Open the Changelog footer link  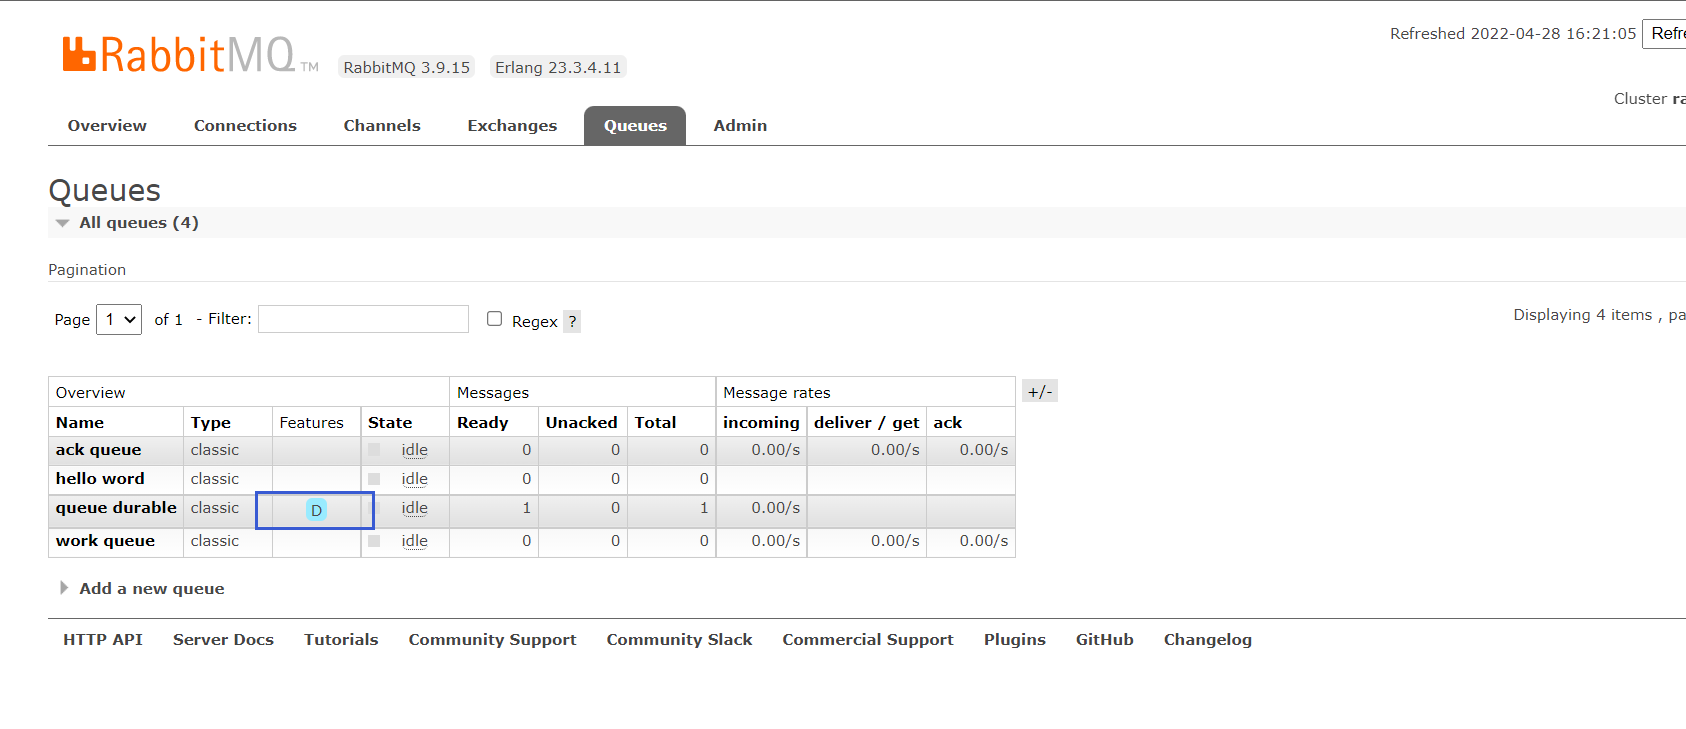point(1208,640)
